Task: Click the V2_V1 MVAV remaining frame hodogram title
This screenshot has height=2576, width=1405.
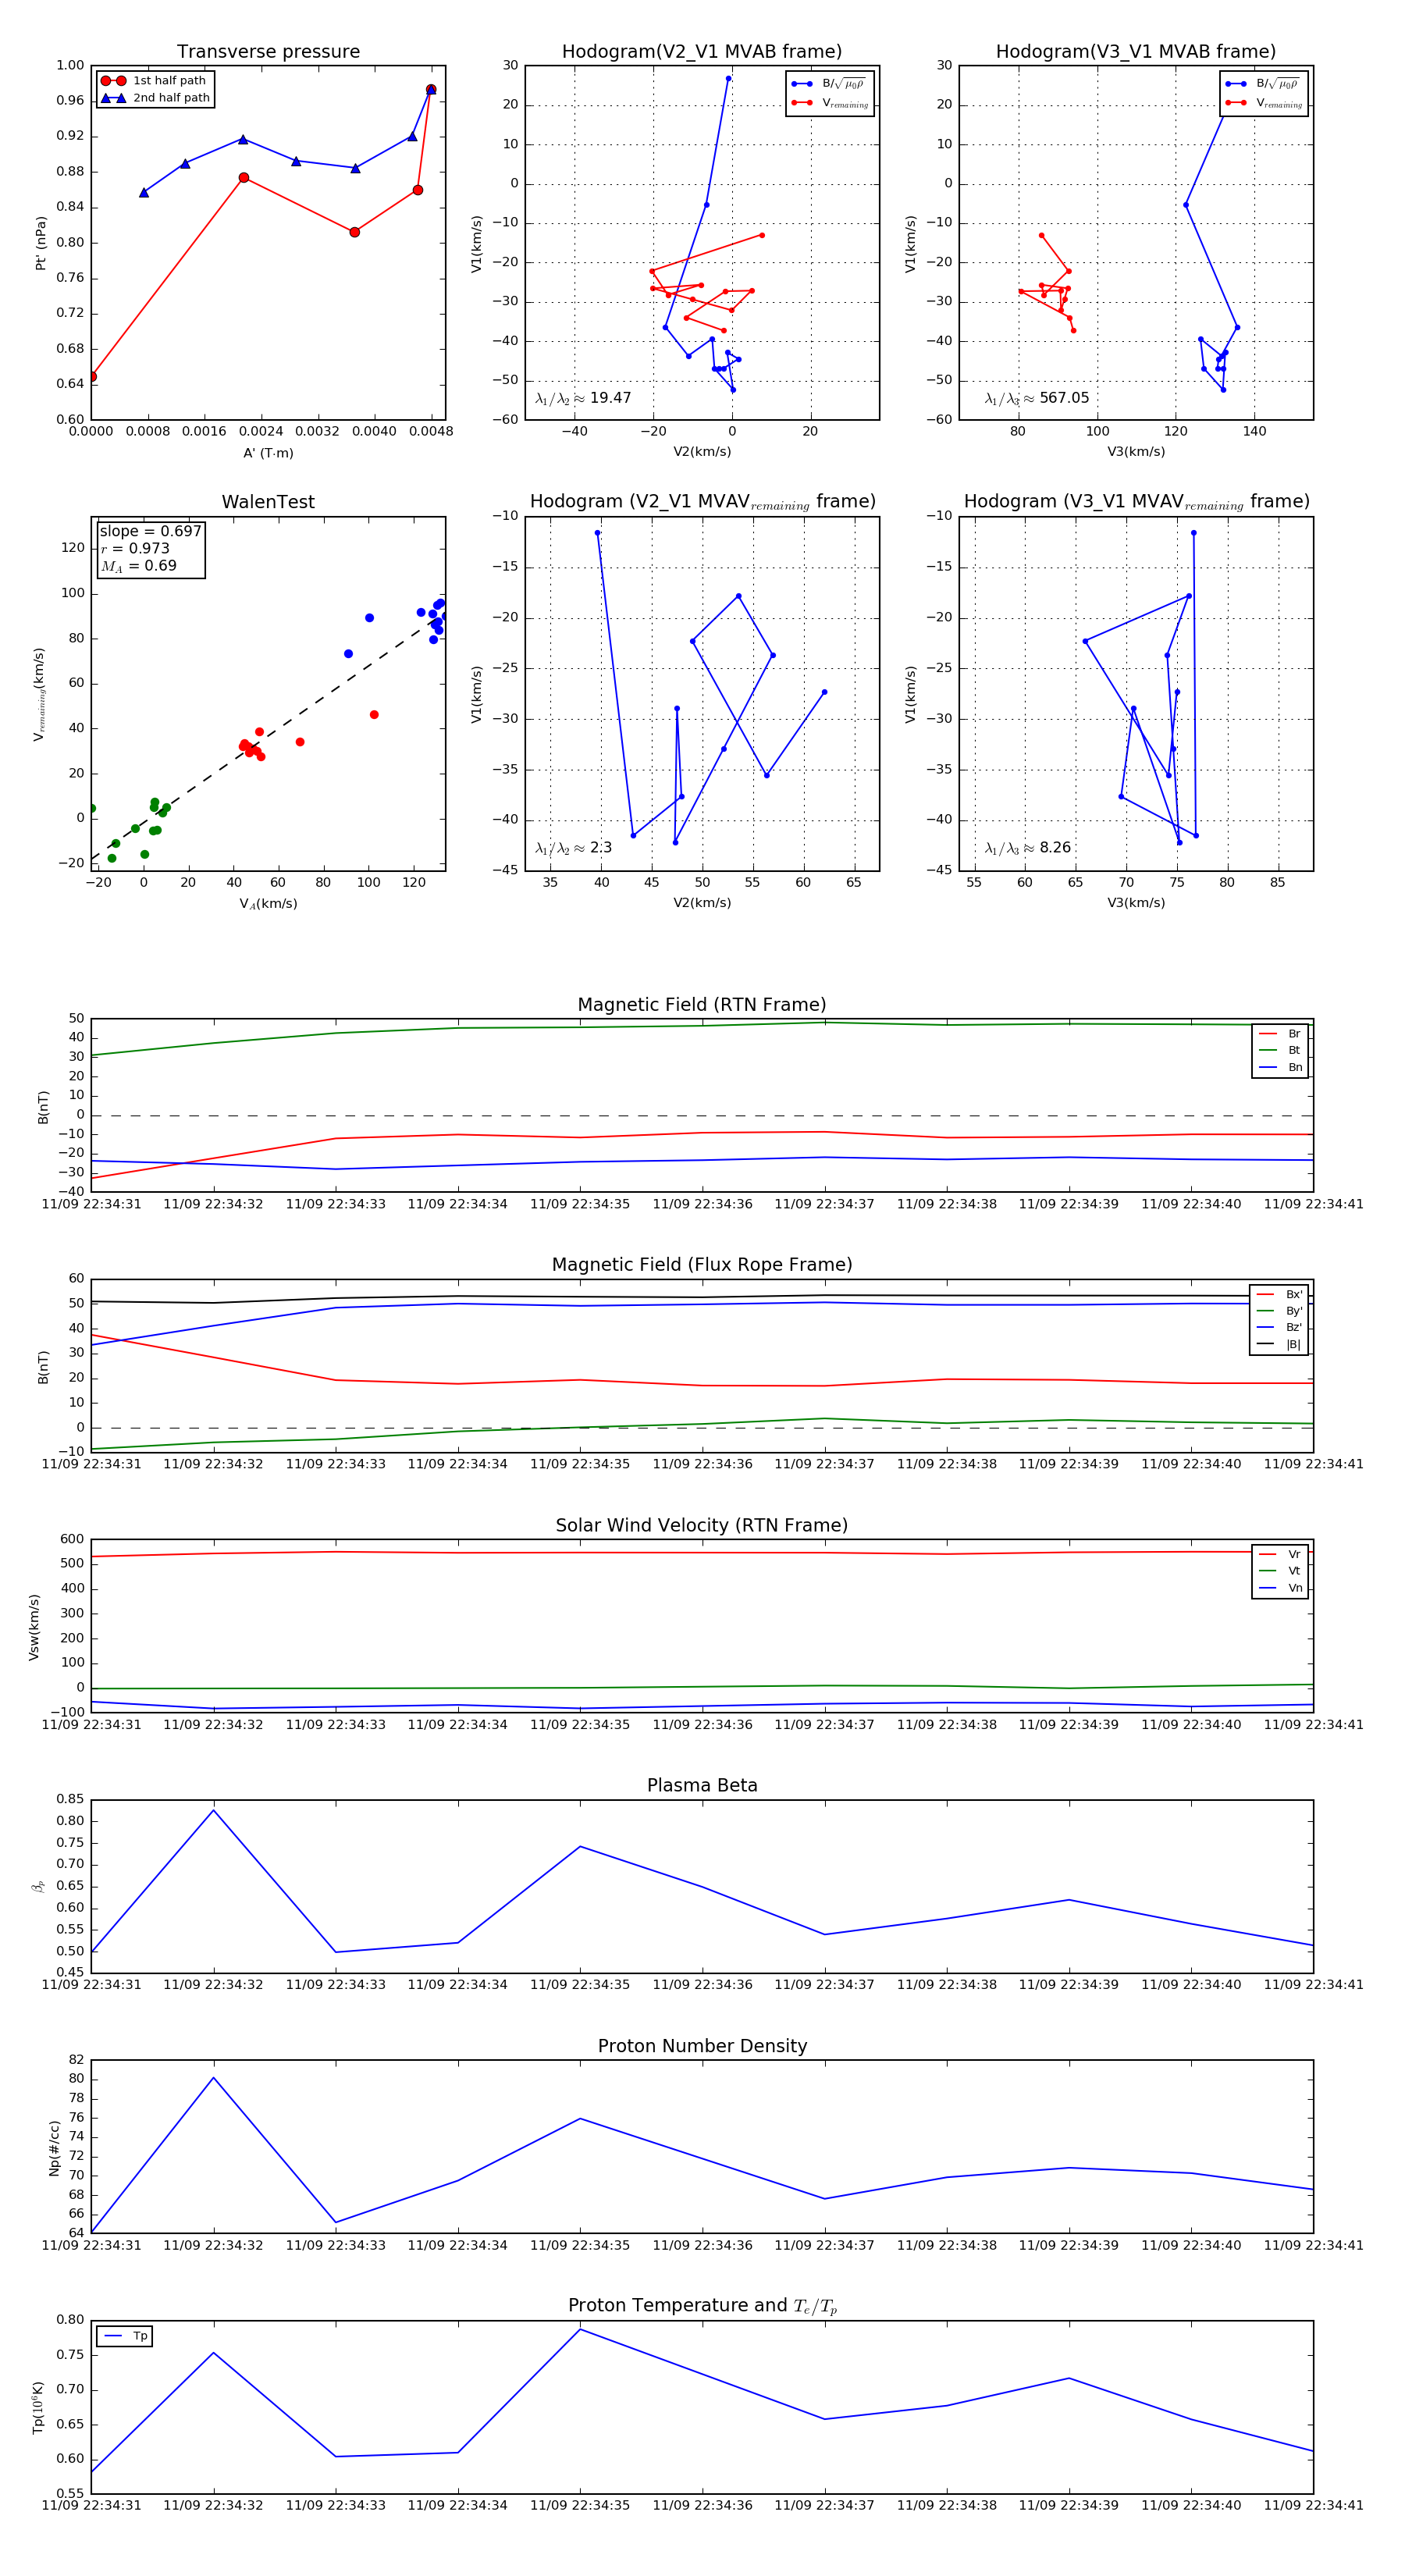Action: click(702, 502)
